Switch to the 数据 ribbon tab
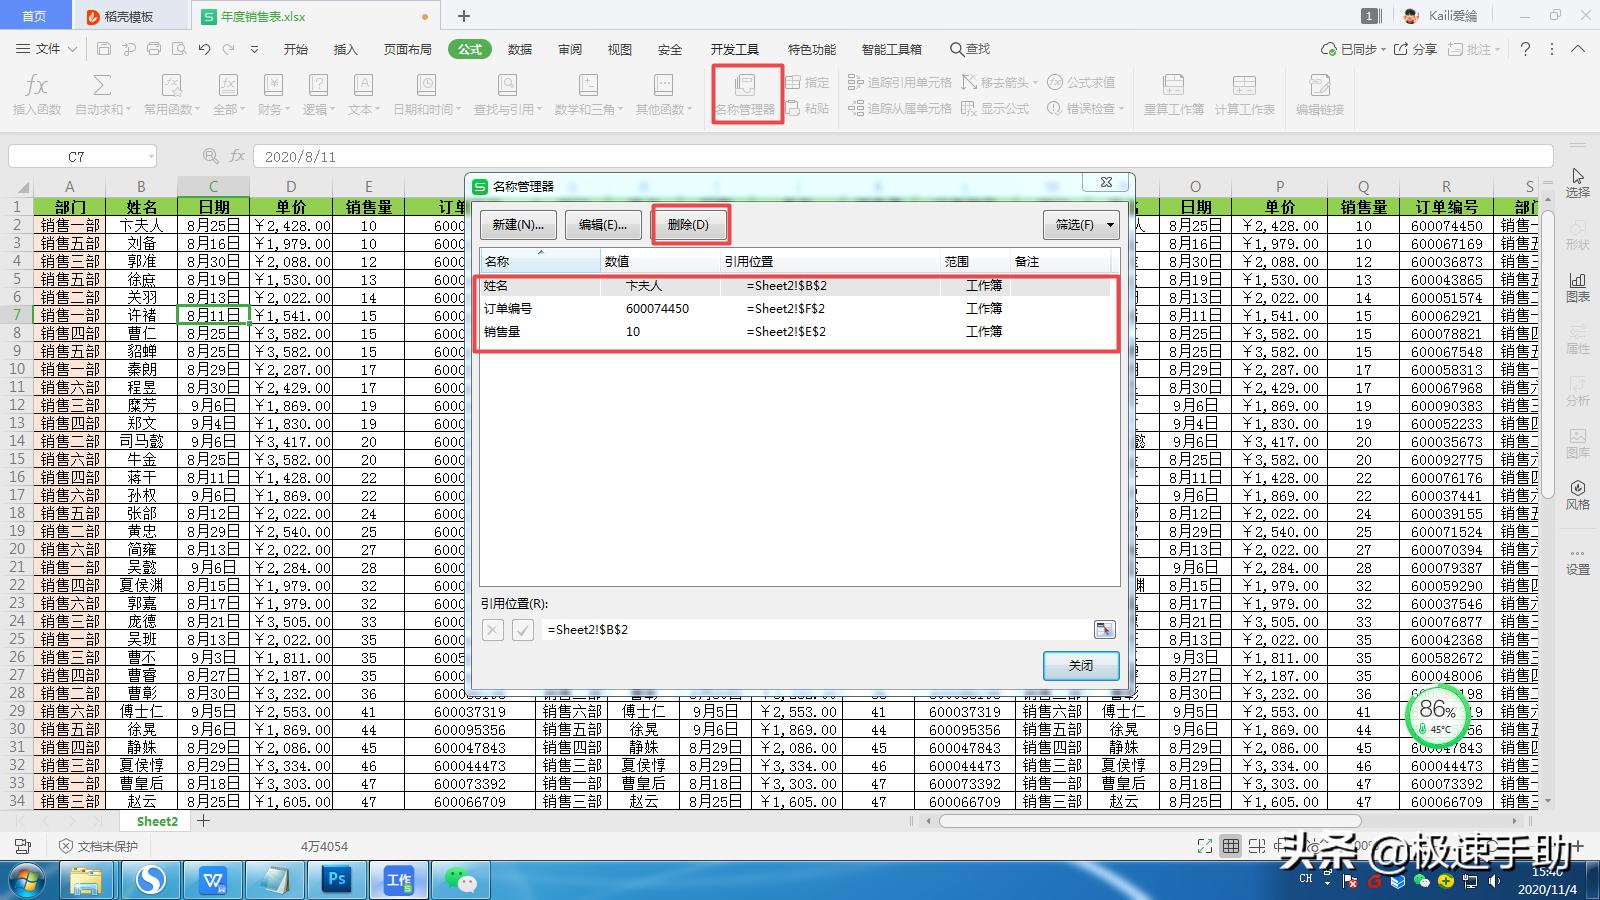This screenshot has width=1600, height=900. coord(519,49)
